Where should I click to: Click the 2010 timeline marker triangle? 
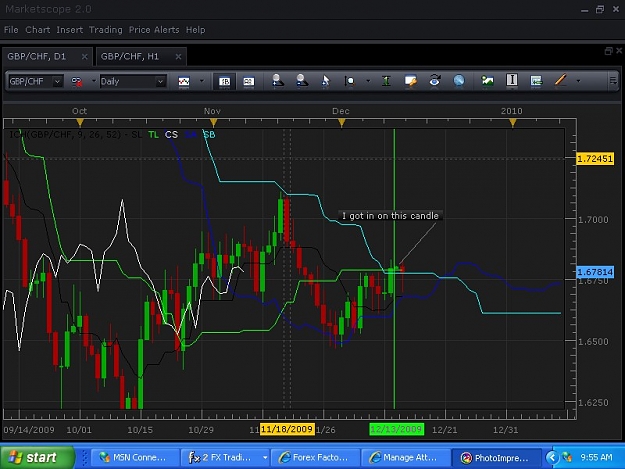[513, 122]
